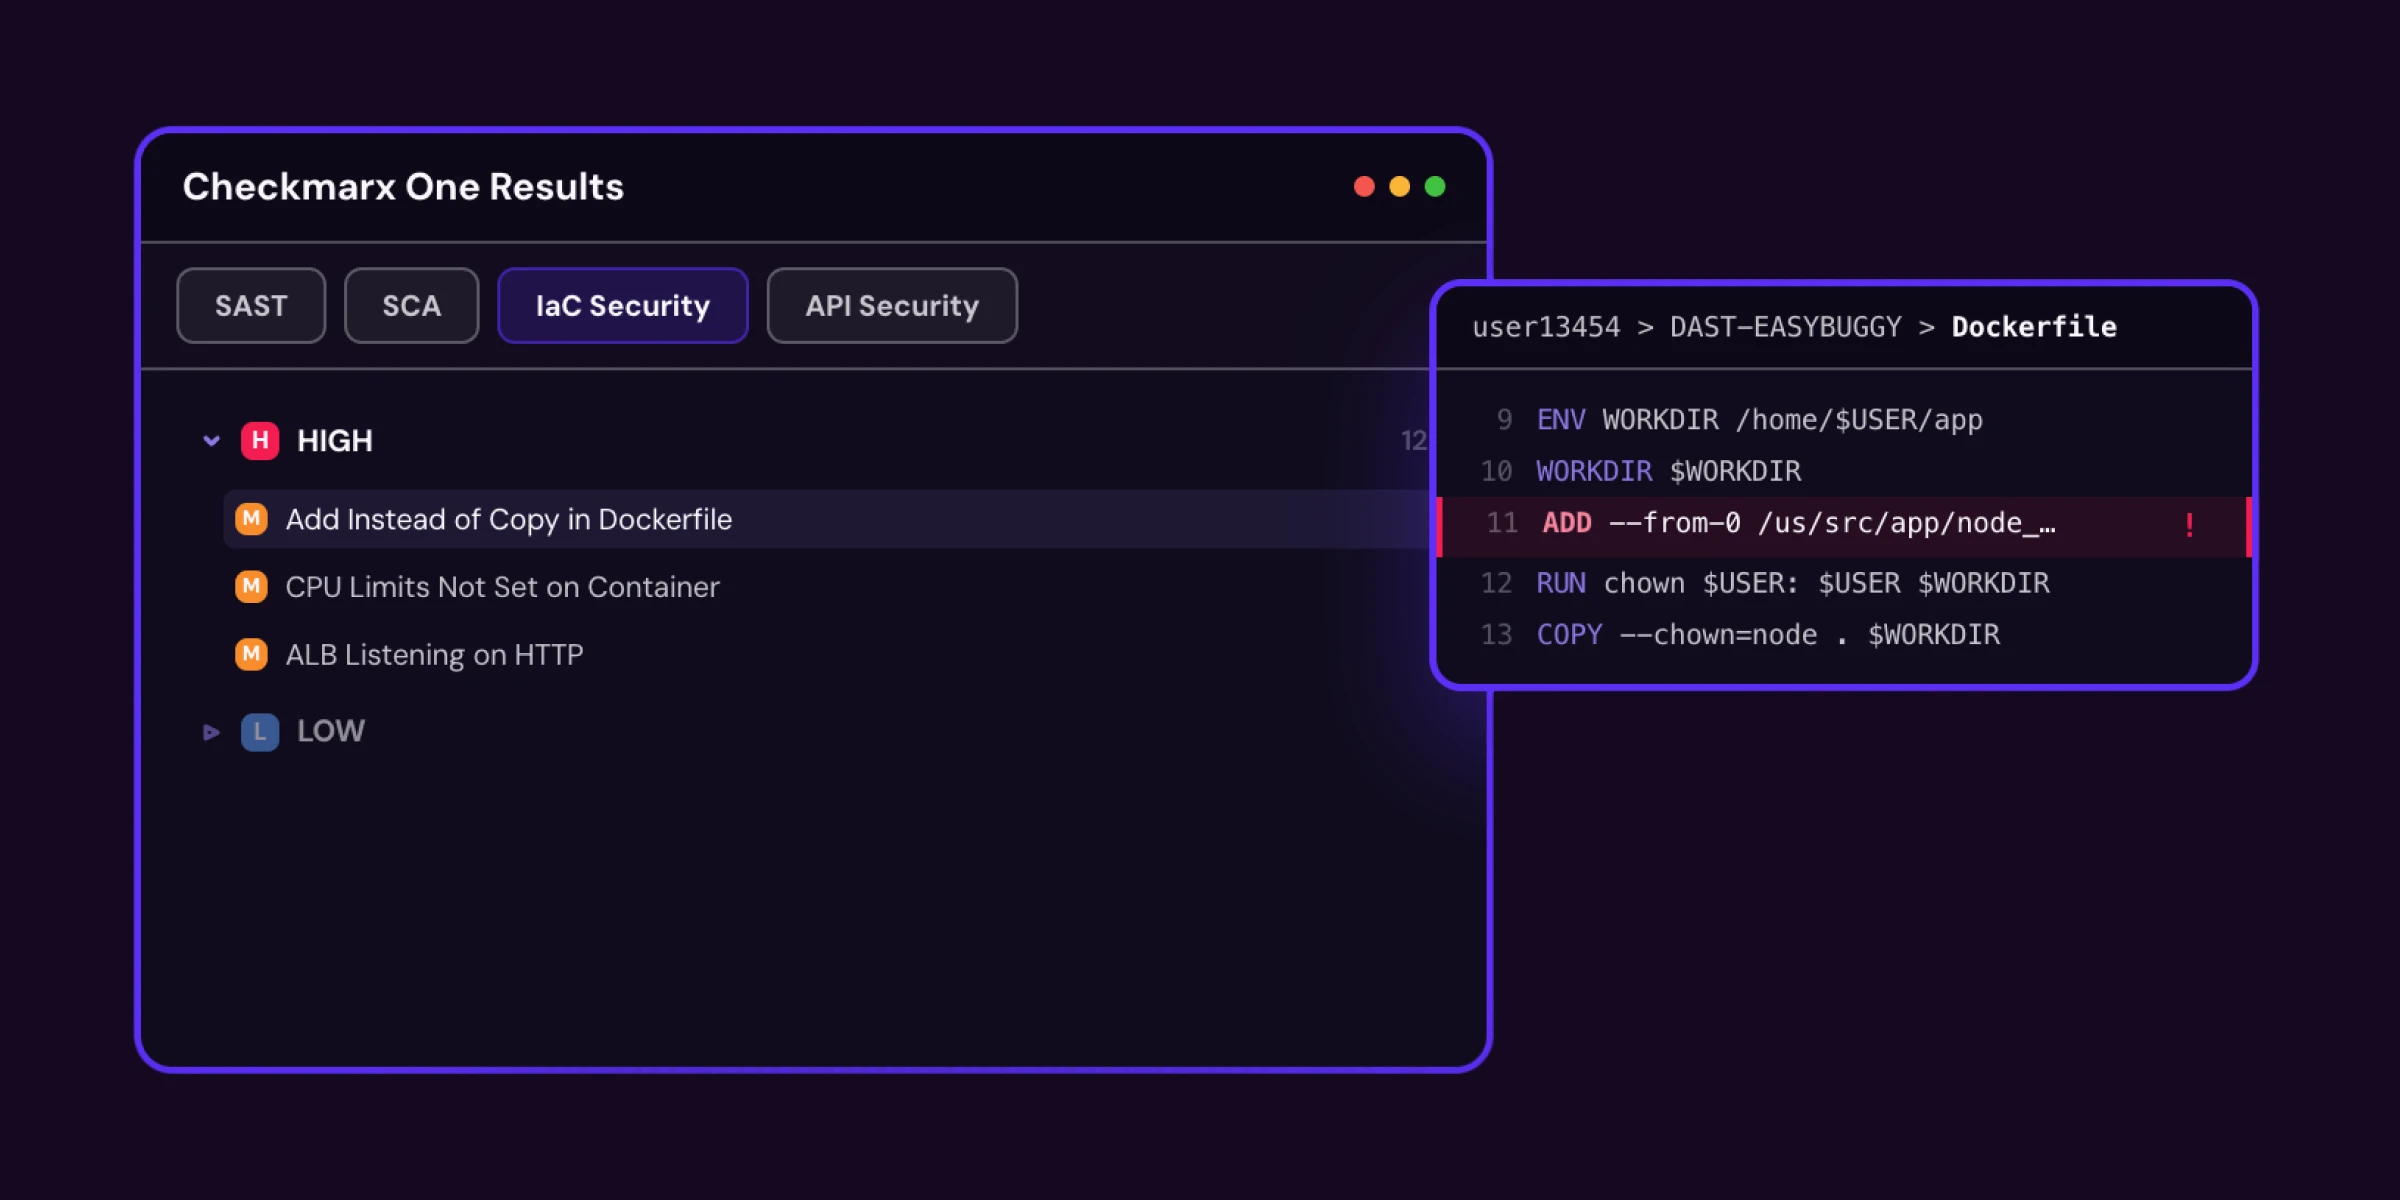2400x1200 pixels.
Task: Click the HIGH results count 12
Action: tap(1413, 441)
